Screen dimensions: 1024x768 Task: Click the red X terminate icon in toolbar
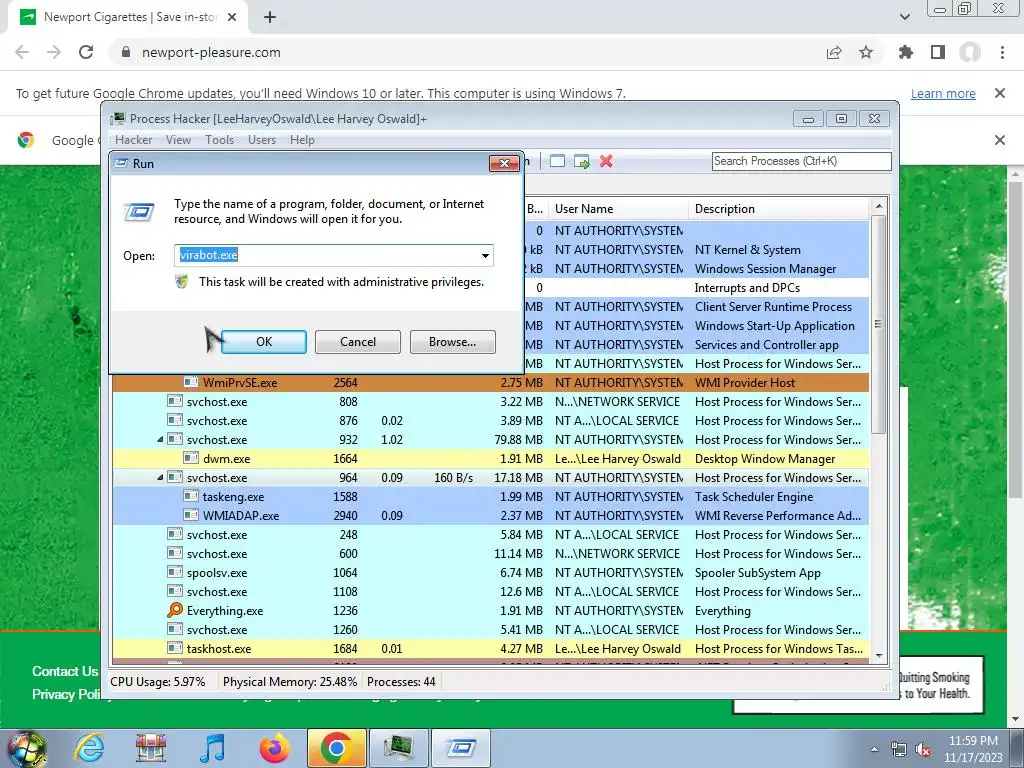coord(606,161)
